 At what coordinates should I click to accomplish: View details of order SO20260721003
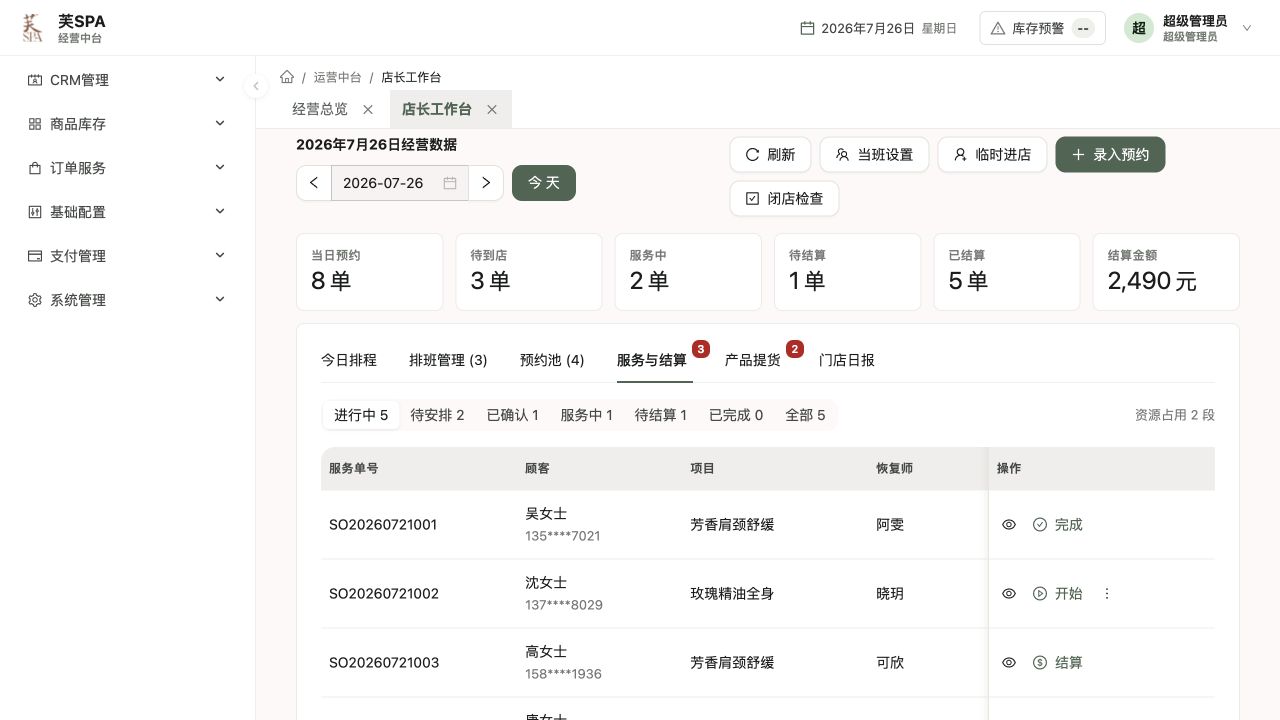[x=1009, y=662]
